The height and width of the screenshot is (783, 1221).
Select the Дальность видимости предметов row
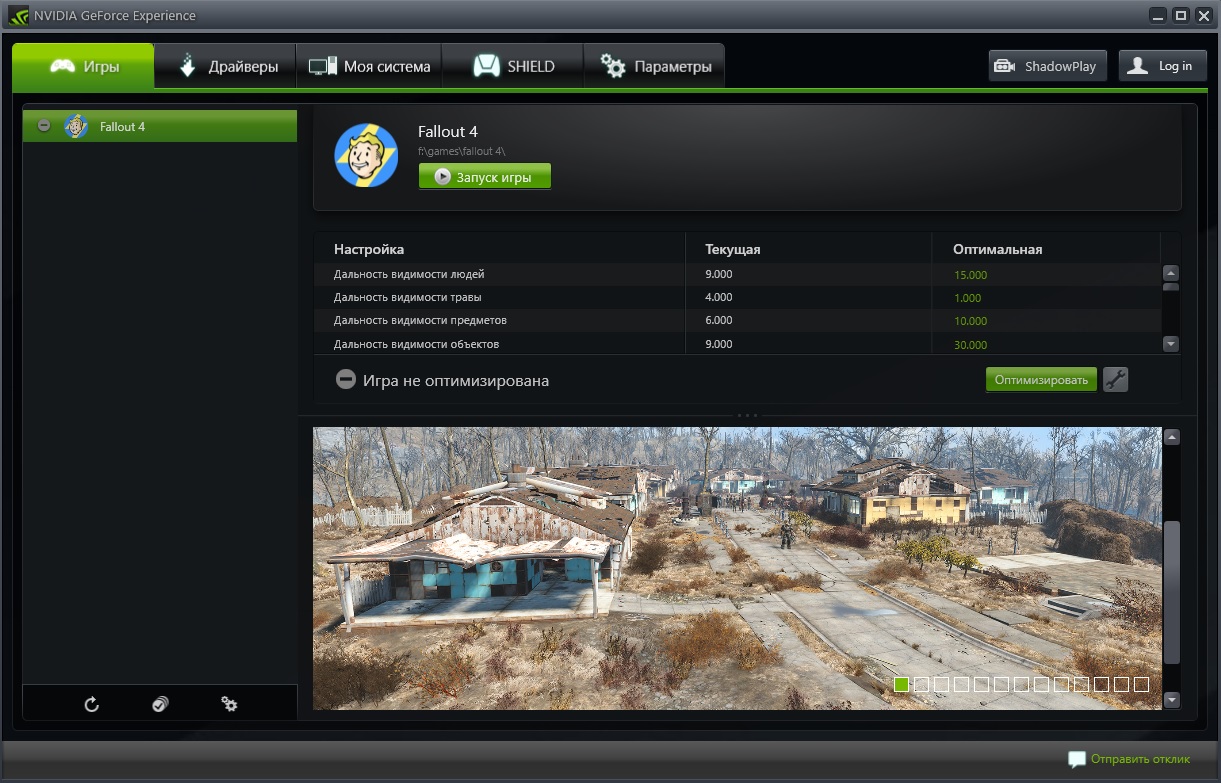(x=737, y=320)
